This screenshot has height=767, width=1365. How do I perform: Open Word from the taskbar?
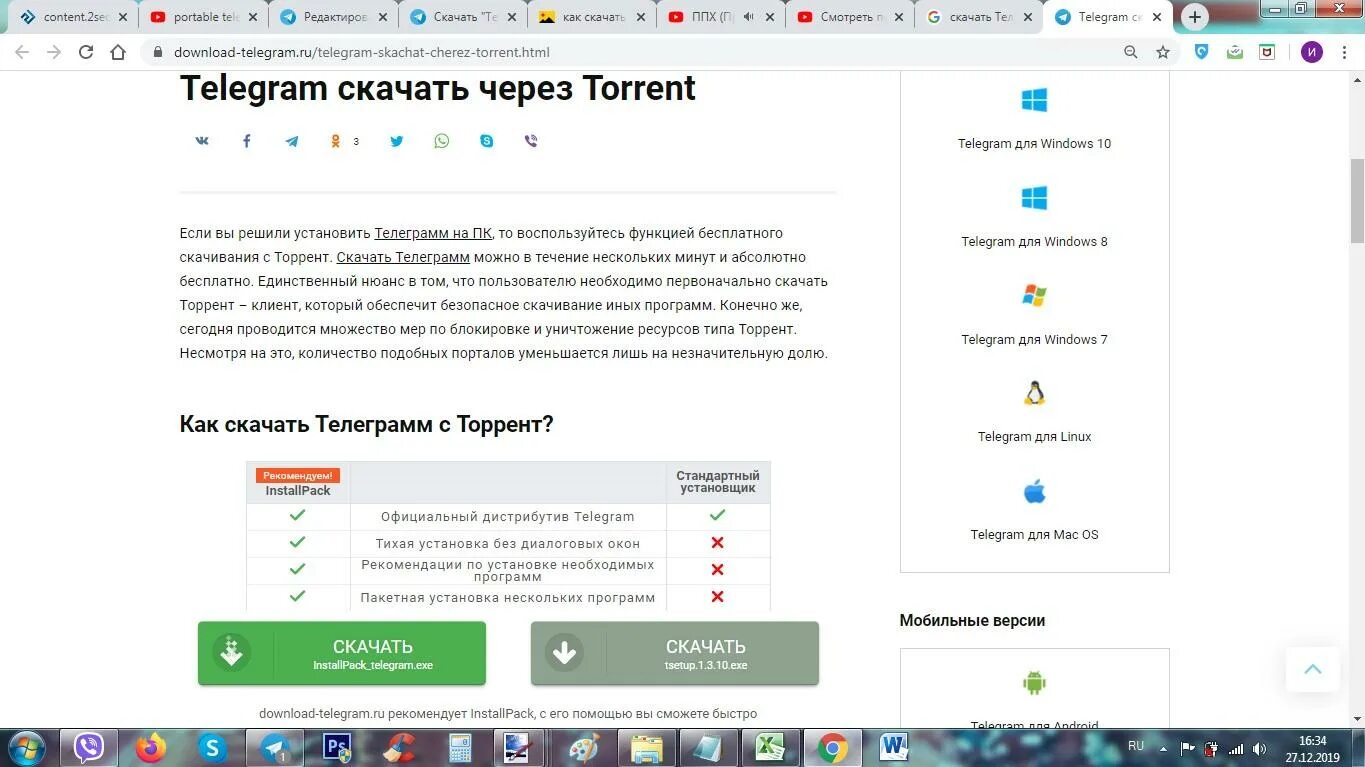(x=894, y=747)
